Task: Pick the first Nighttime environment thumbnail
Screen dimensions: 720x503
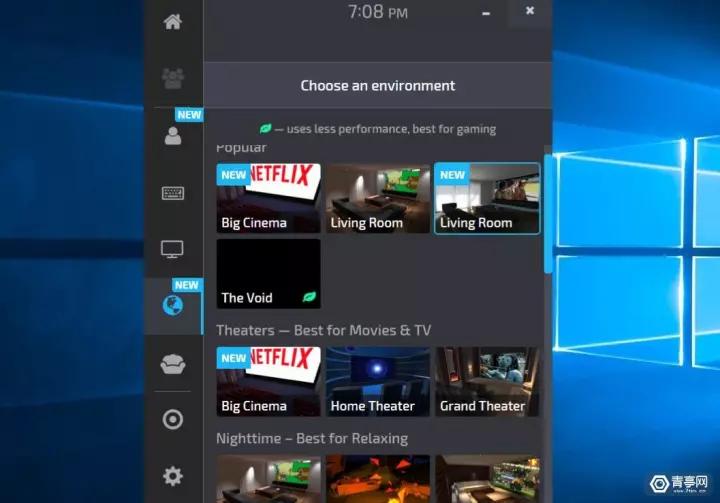Action: pyautogui.click(x=269, y=479)
